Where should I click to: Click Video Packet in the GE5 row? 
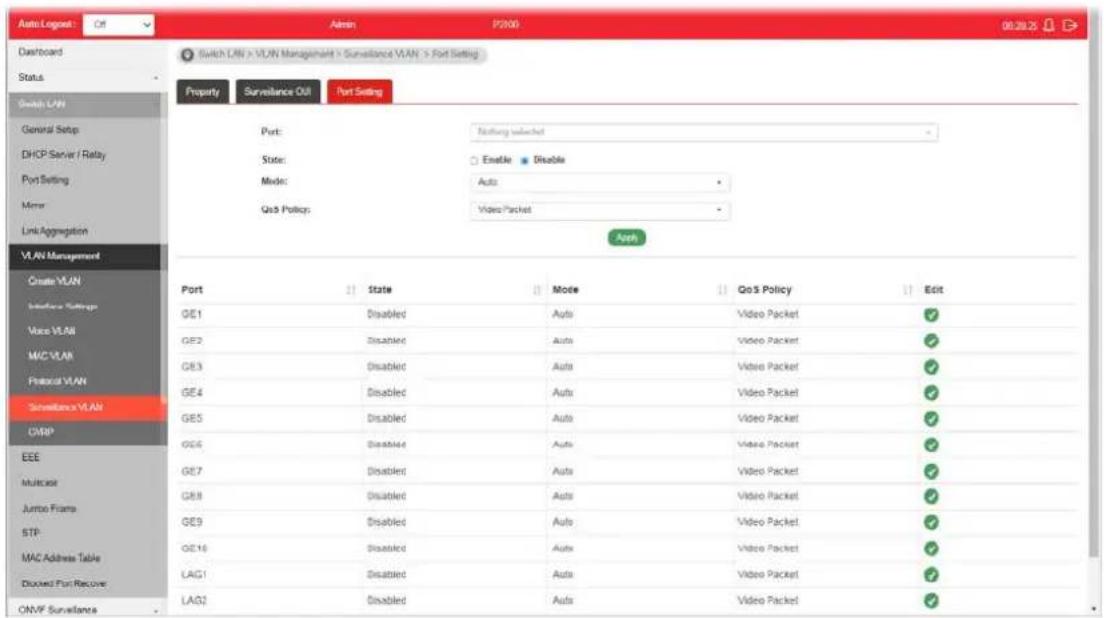coord(767,419)
